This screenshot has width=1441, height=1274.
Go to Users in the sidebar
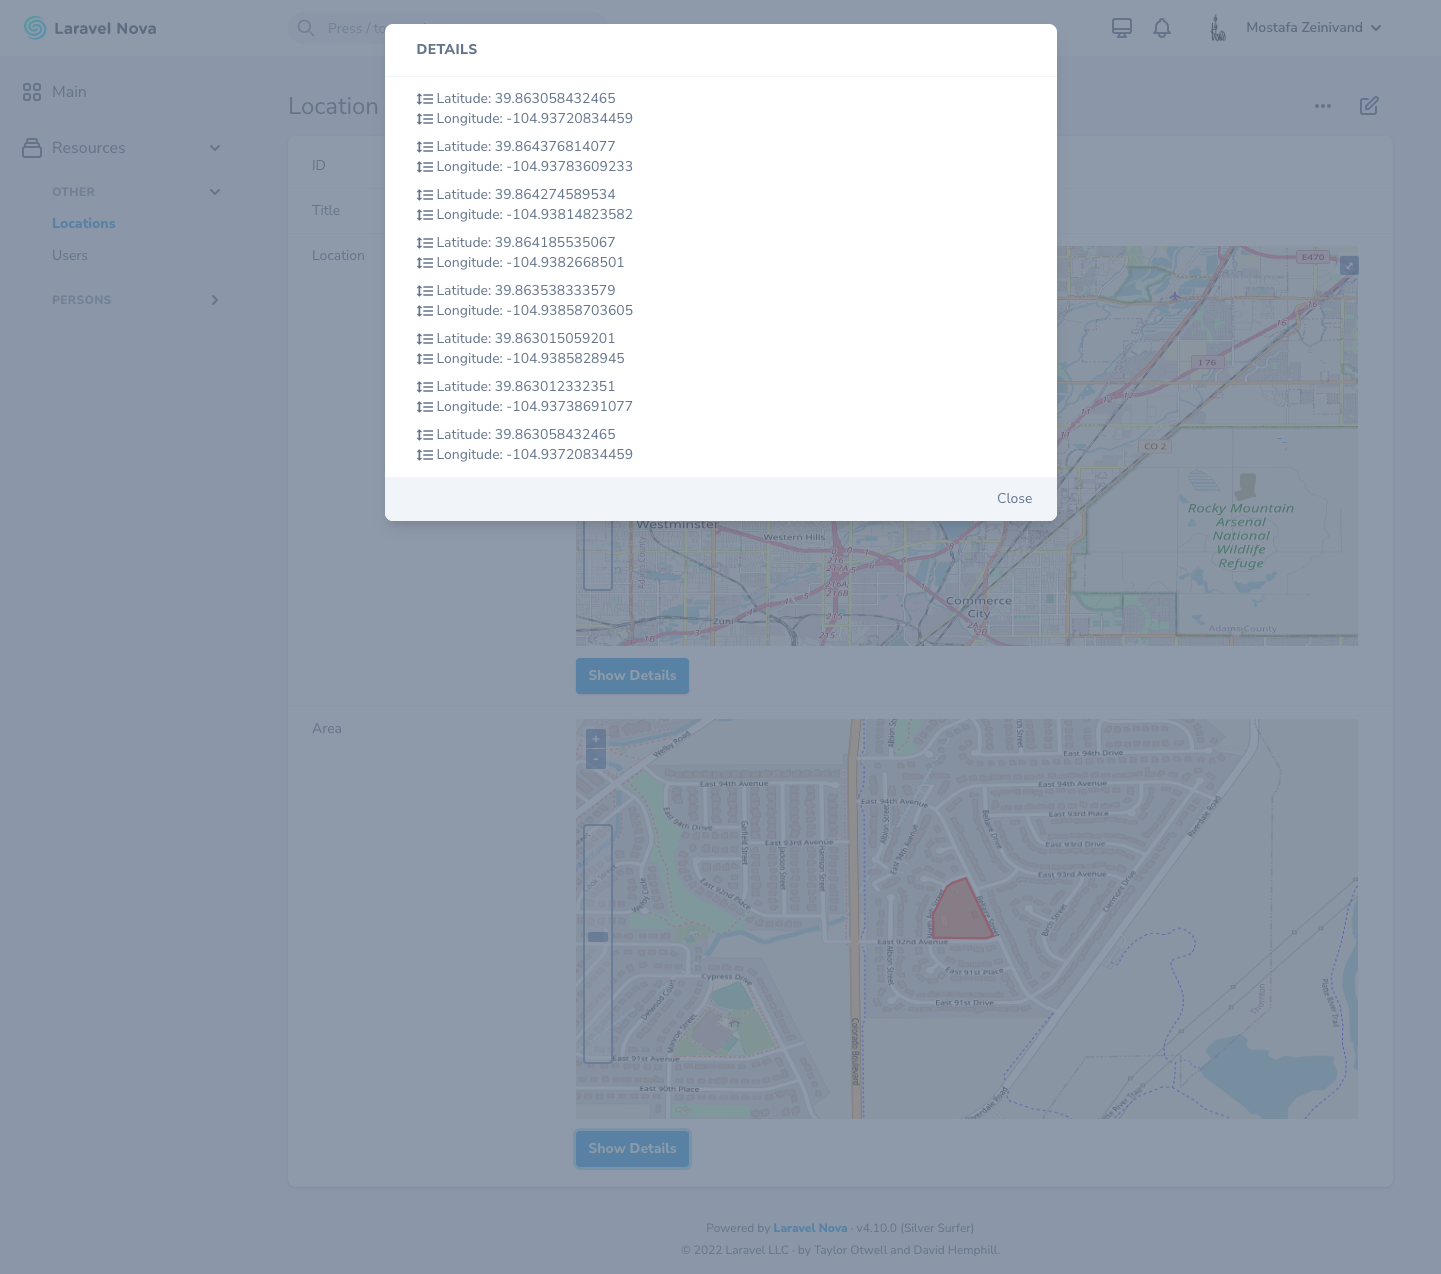[x=70, y=256]
